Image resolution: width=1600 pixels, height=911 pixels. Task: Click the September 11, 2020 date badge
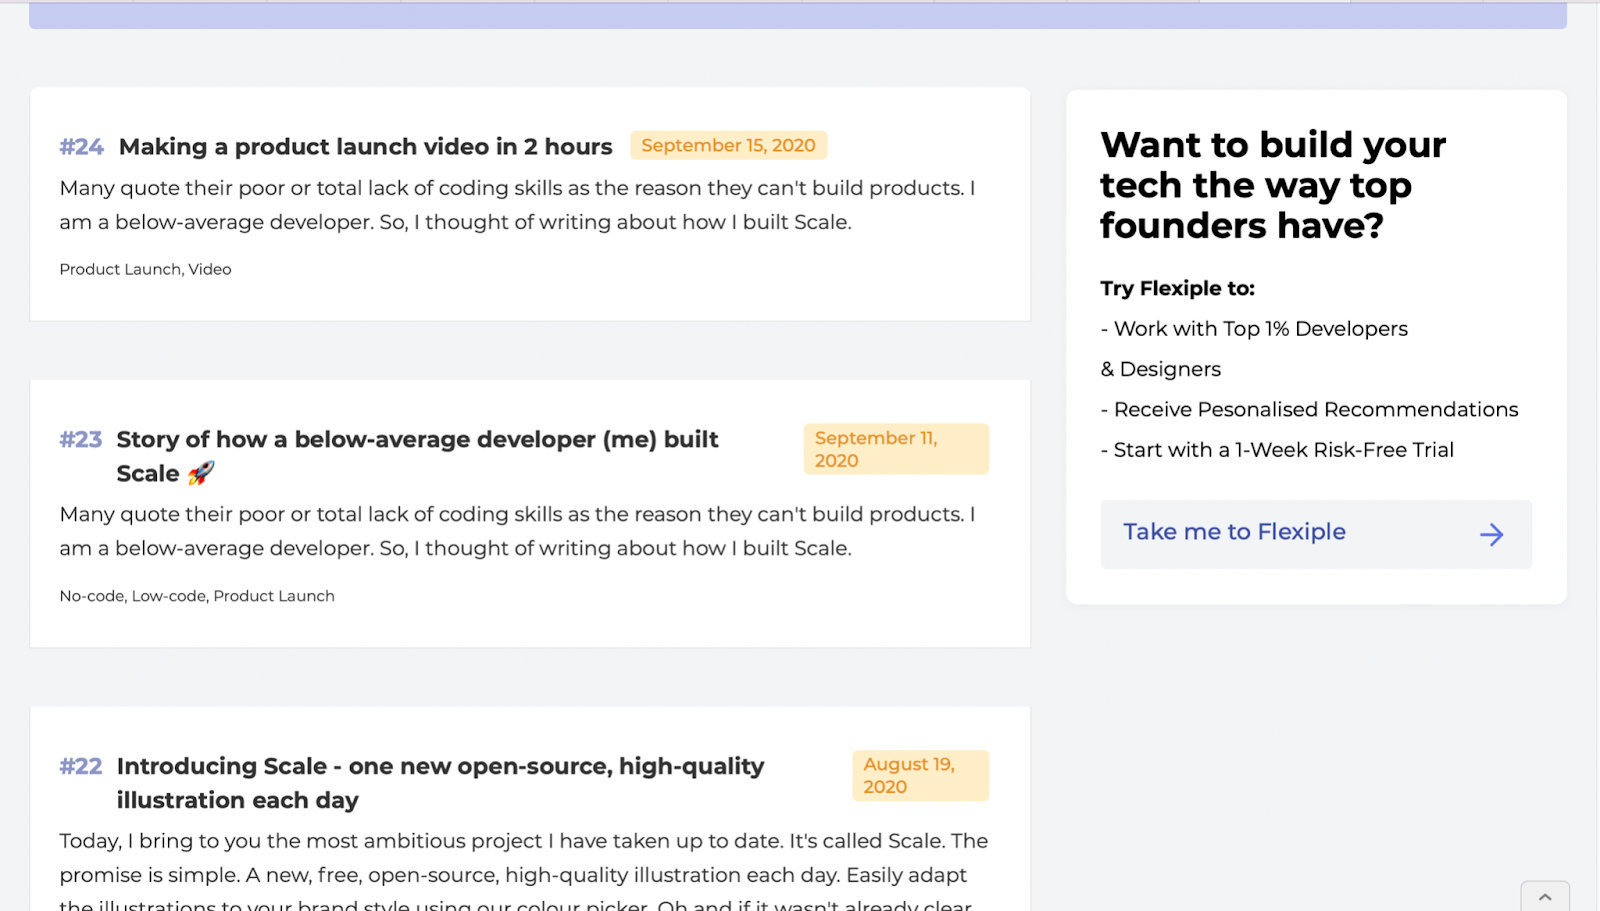pos(895,449)
